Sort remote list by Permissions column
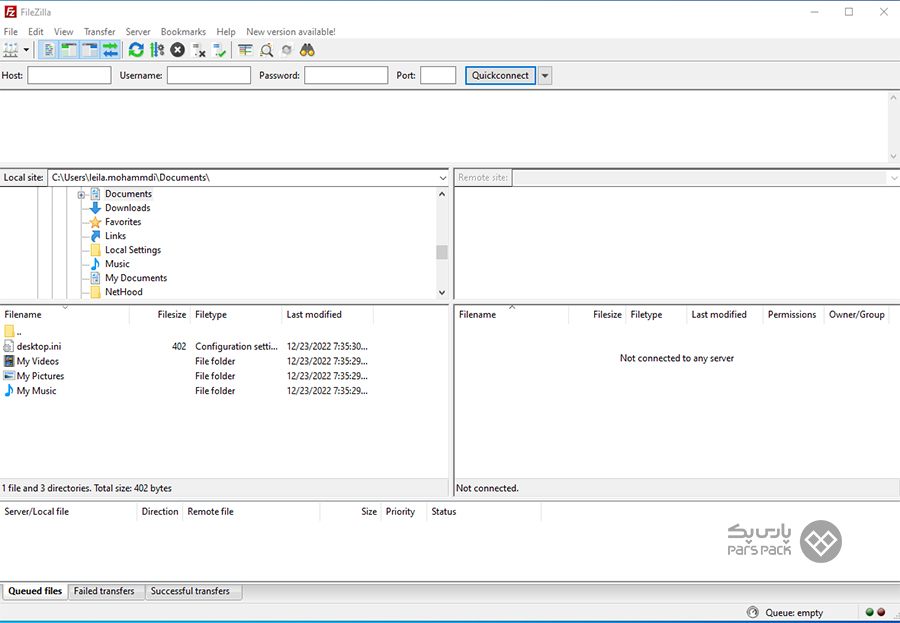This screenshot has width=900, height=623. (x=792, y=315)
